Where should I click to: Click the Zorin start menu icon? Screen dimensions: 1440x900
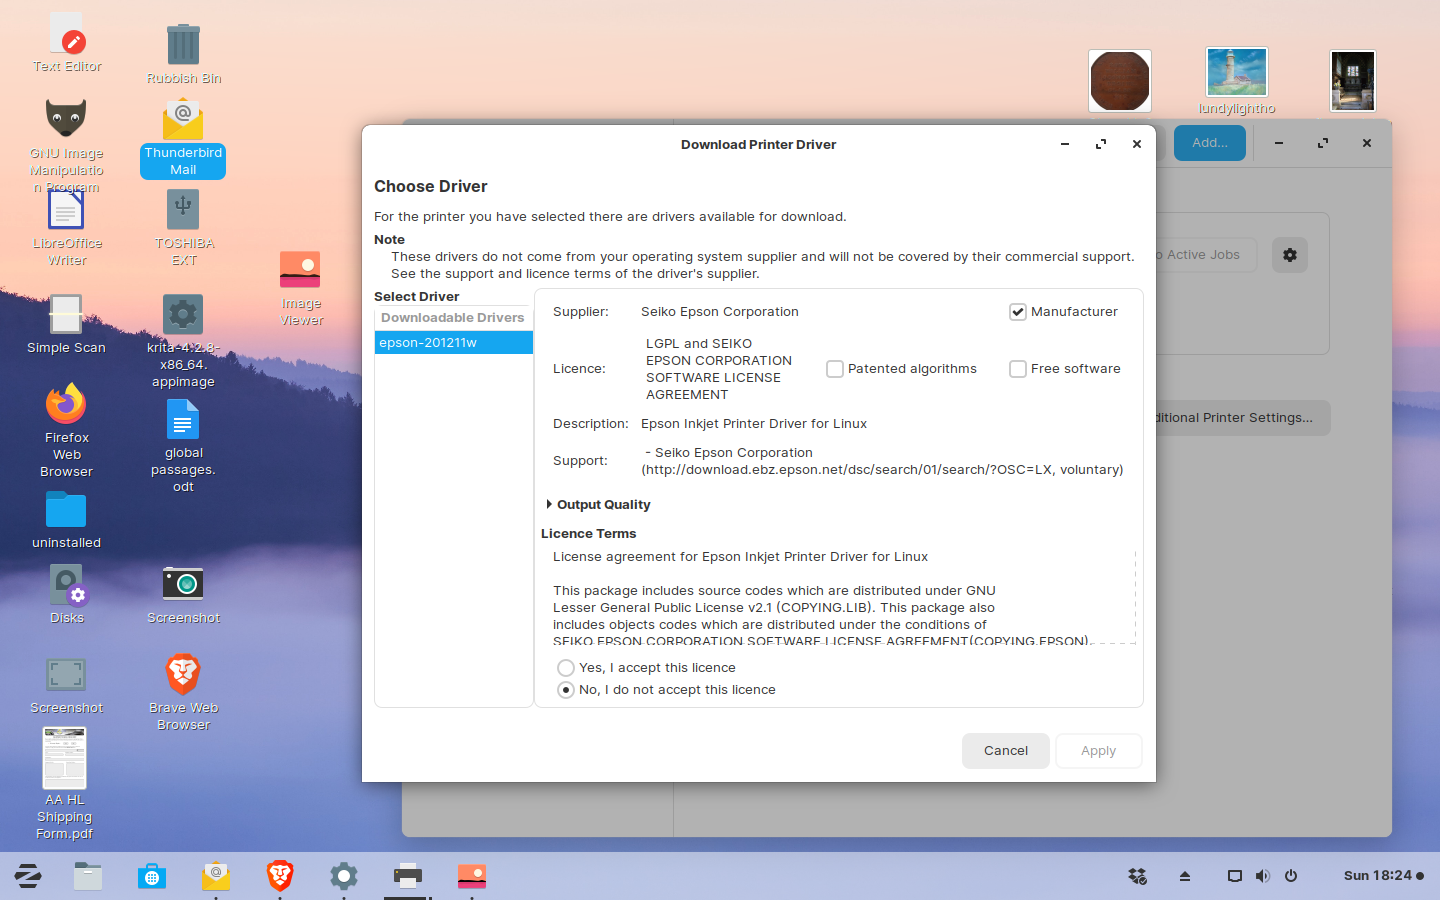coord(28,876)
